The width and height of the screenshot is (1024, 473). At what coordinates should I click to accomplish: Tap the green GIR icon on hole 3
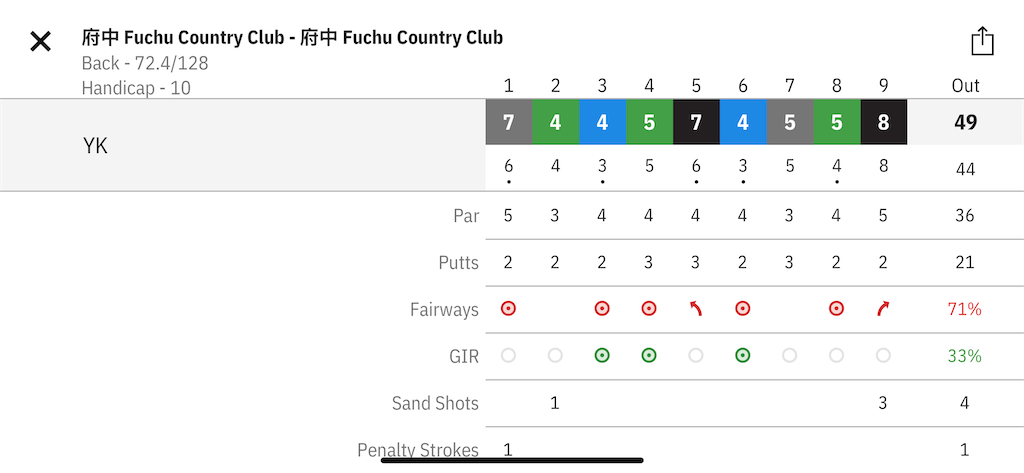tap(602, 355)
